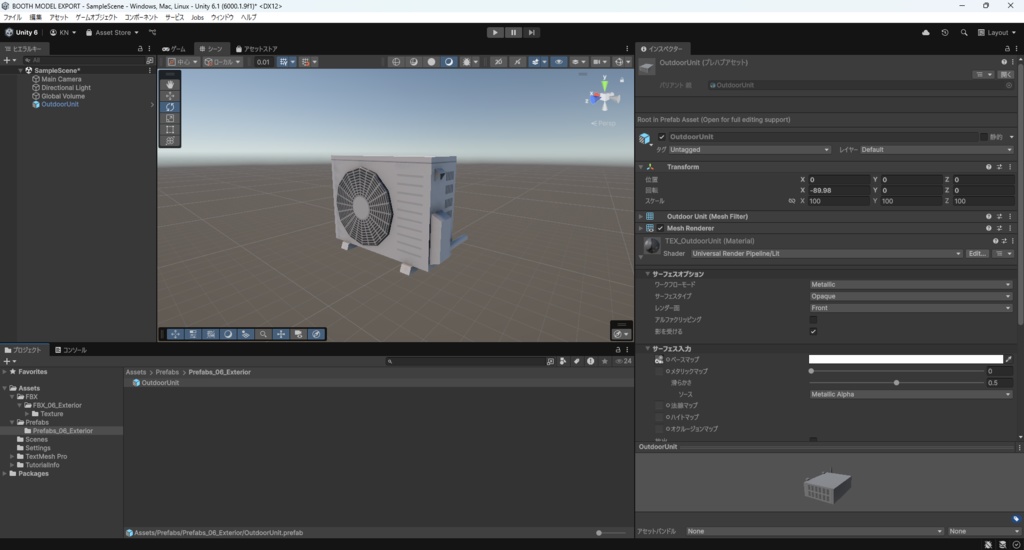The width and height of the screenshot is (1024, 550).
Task: Open the Layout dropdown
Action: coord(997,33)
